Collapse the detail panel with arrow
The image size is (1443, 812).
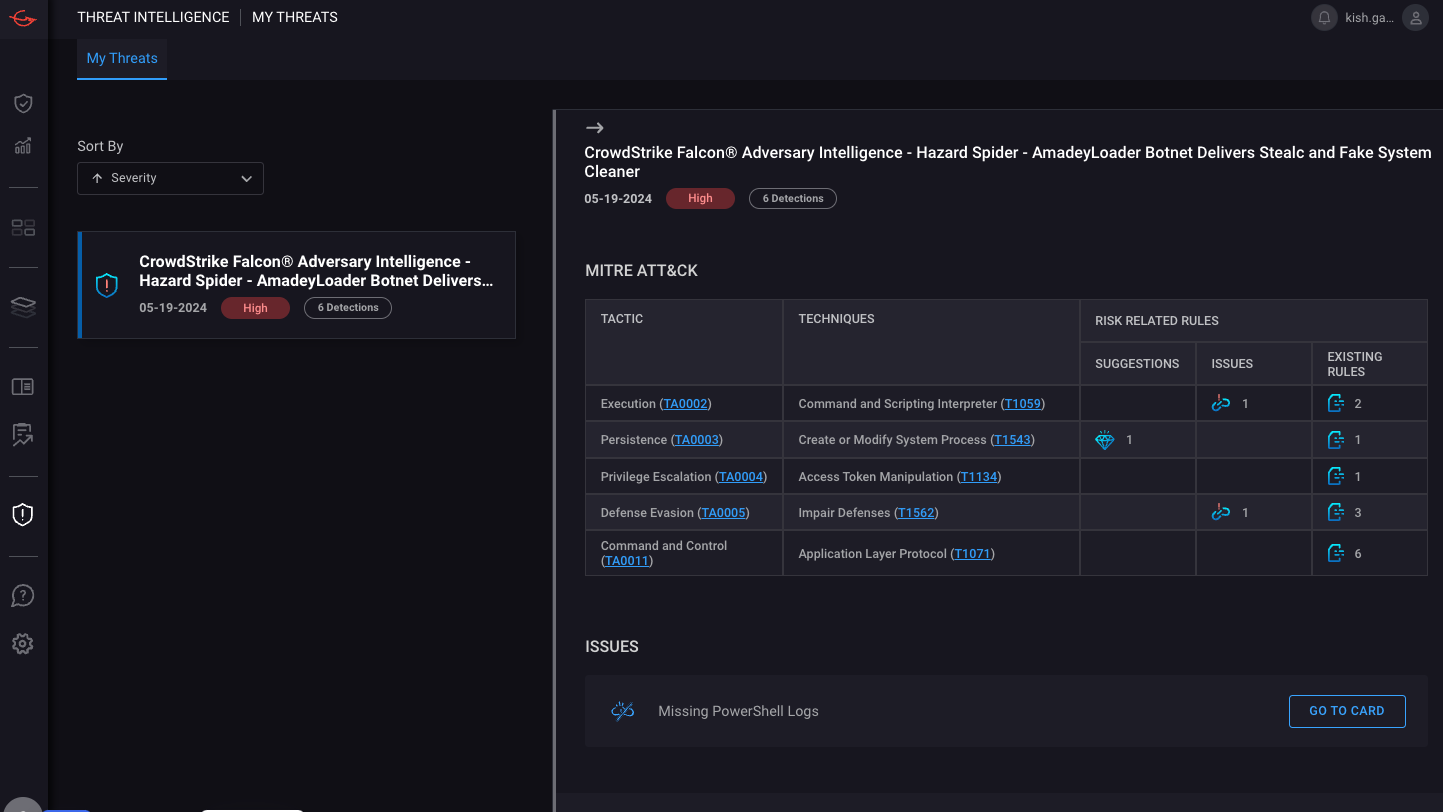pyautogui.click(x=595, y=128)
